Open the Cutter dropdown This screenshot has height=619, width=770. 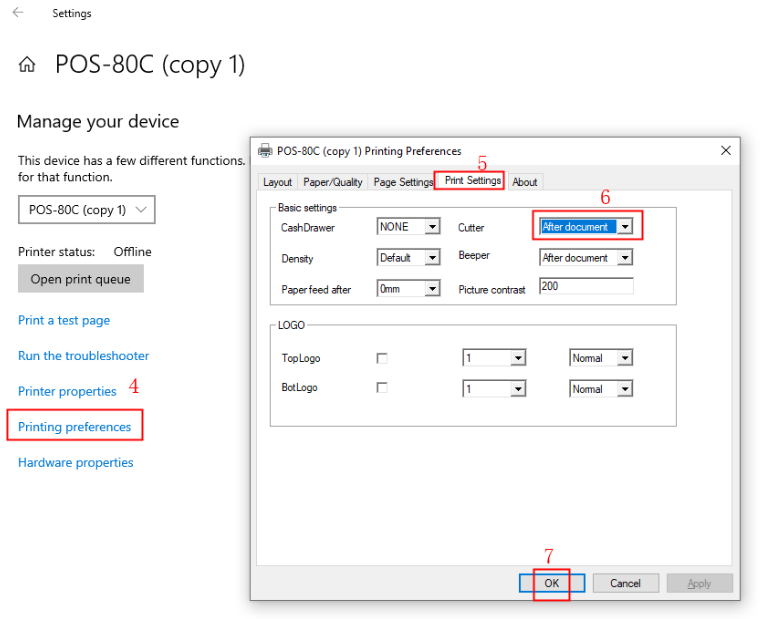click(586, 226)
